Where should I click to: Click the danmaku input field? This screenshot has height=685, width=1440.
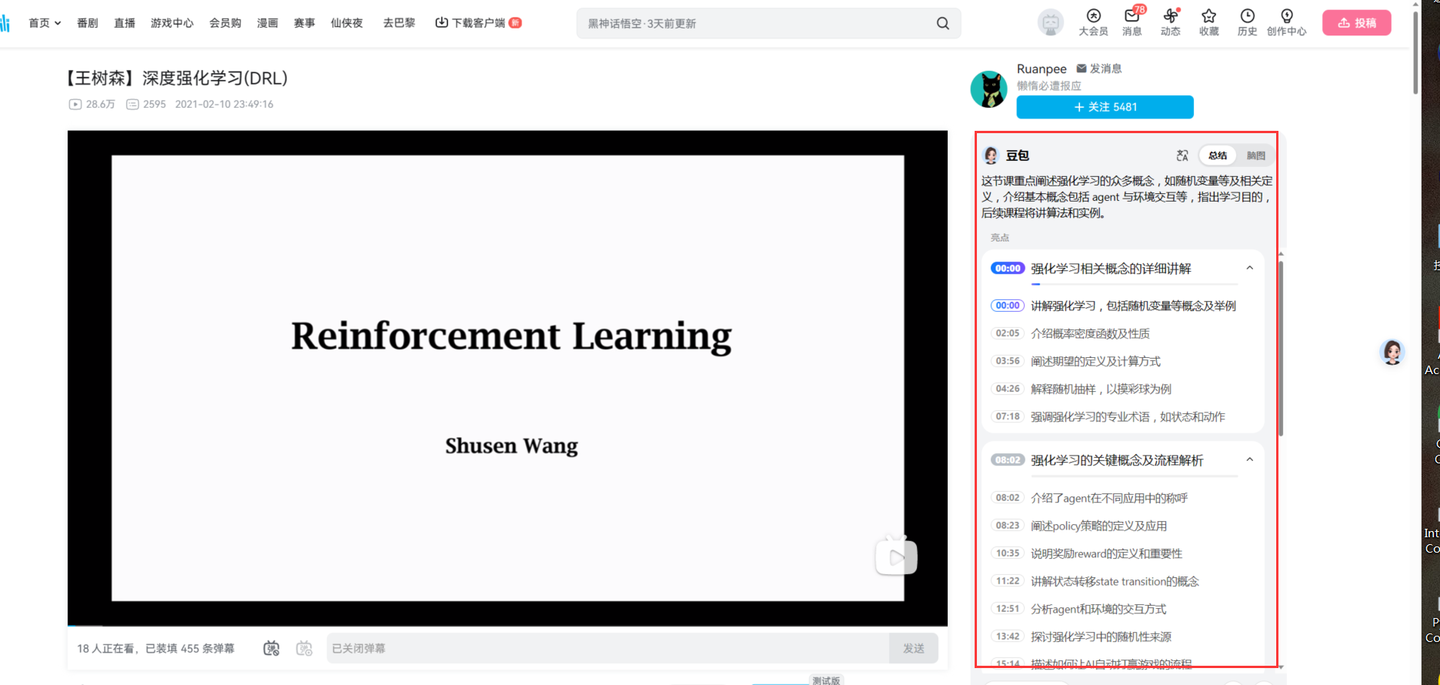tap(608, 648)
